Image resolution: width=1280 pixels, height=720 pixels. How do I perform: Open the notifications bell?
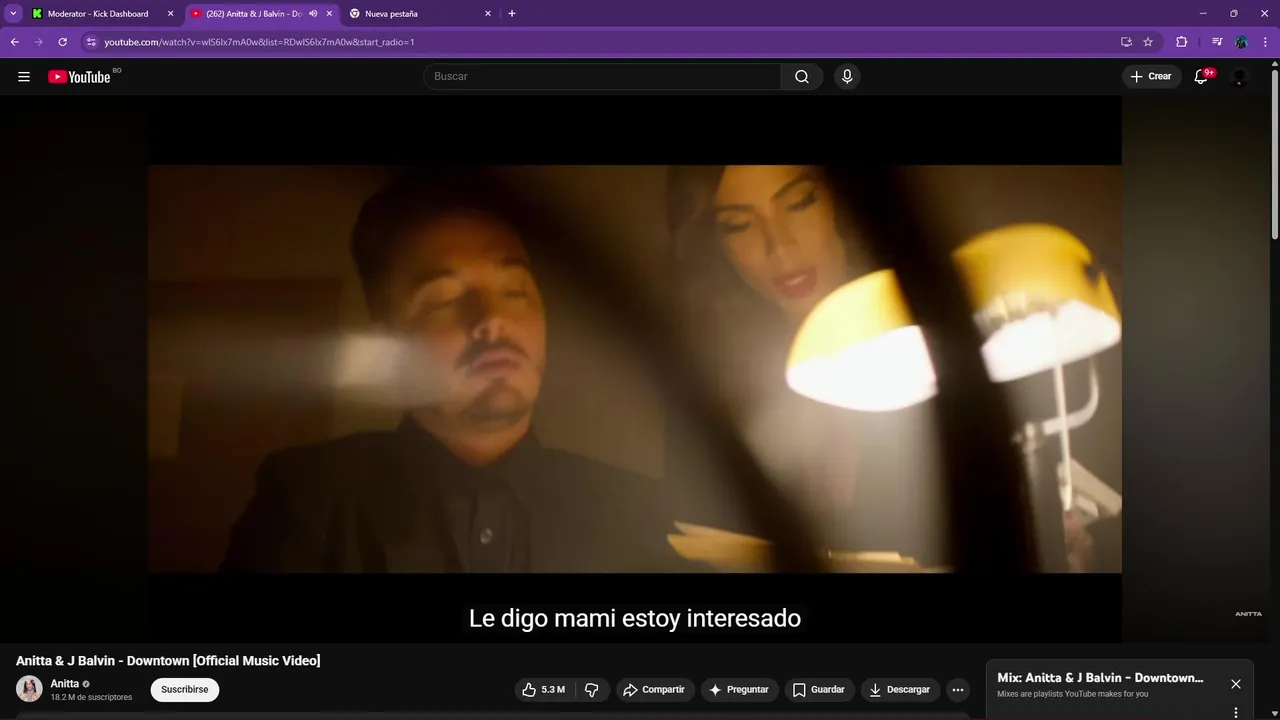tap(1201, 77)
